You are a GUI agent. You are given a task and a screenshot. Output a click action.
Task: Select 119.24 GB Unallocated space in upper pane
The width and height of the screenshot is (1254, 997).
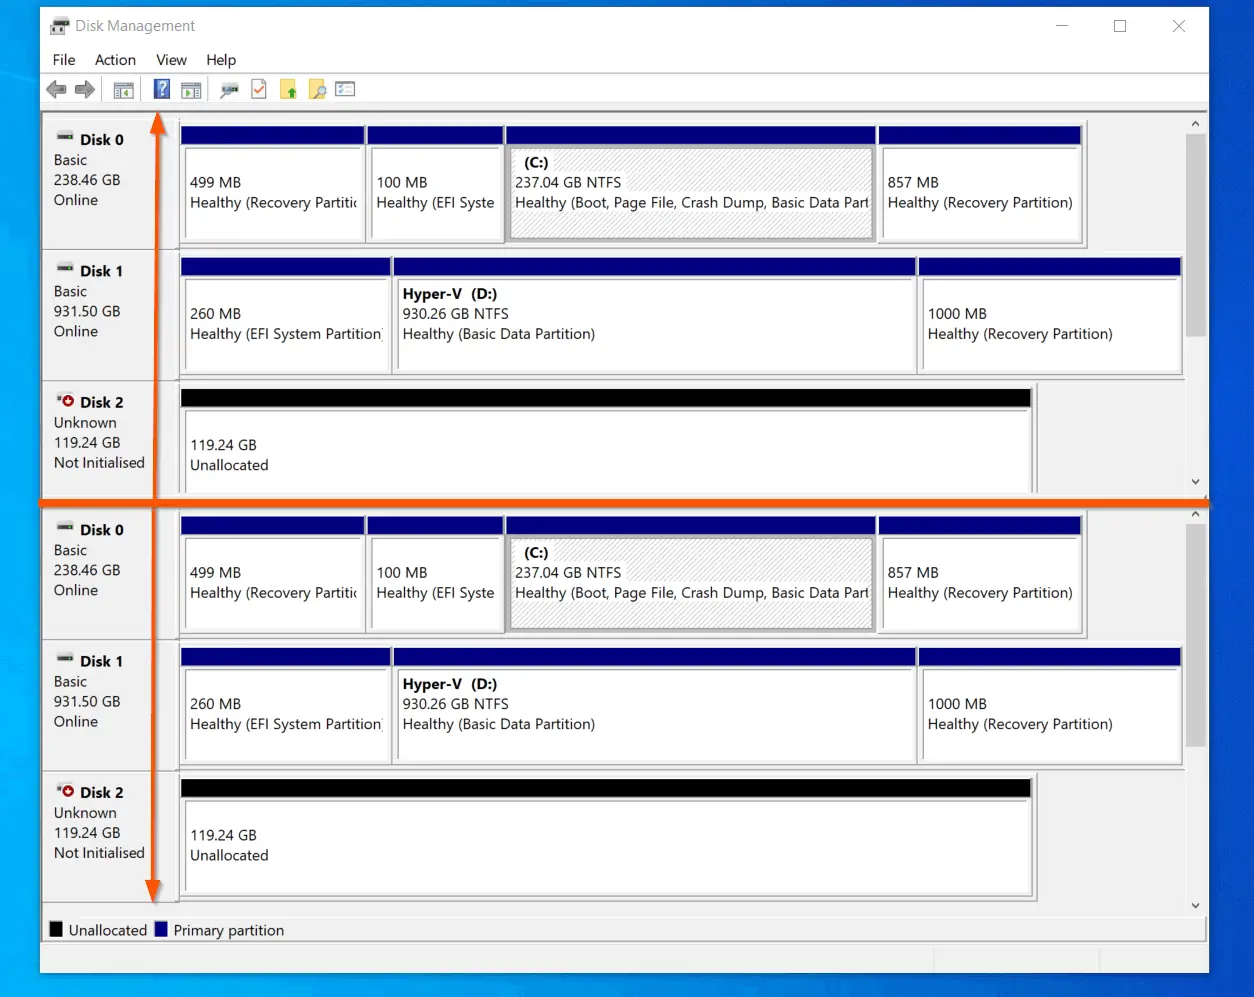[606, 441]
